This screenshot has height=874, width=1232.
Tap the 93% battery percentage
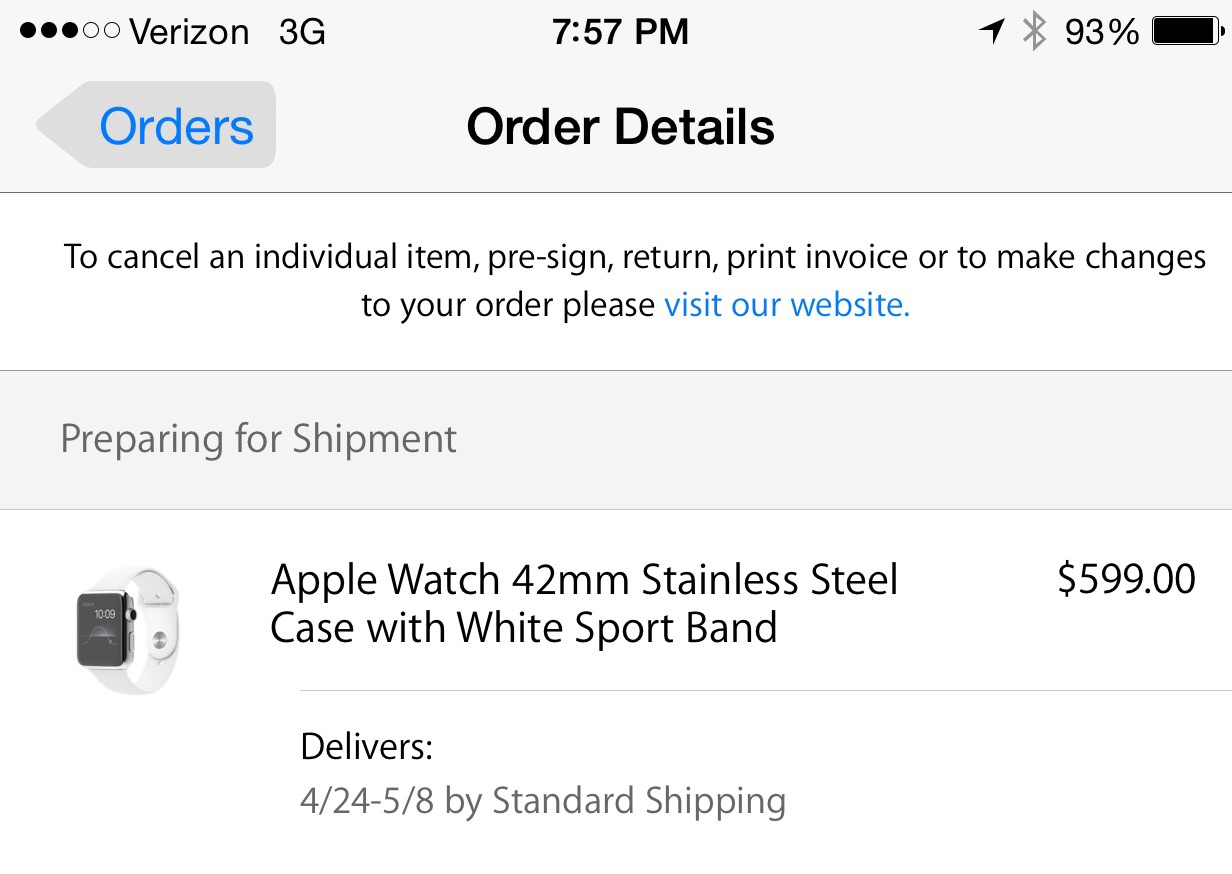pyautogui.click(x=1101, y=32)
